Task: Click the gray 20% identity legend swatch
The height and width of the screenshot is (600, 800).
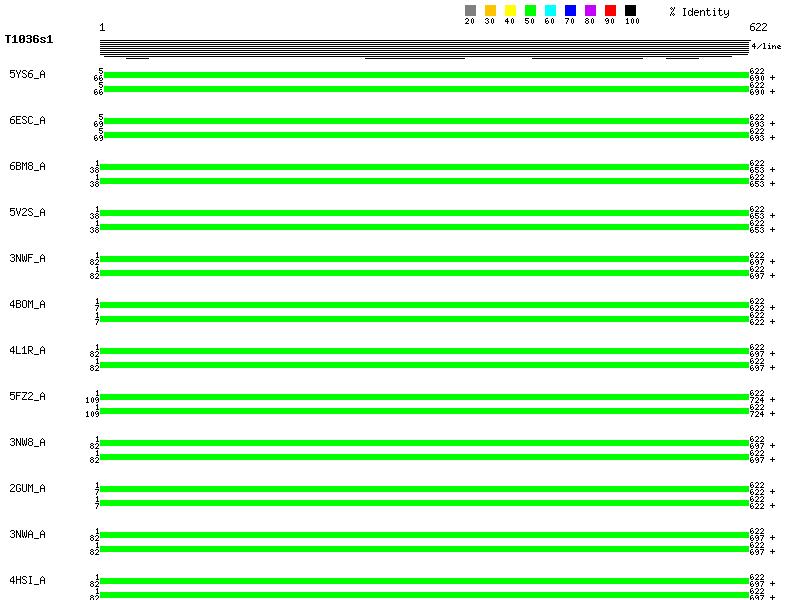Action: 470,11
